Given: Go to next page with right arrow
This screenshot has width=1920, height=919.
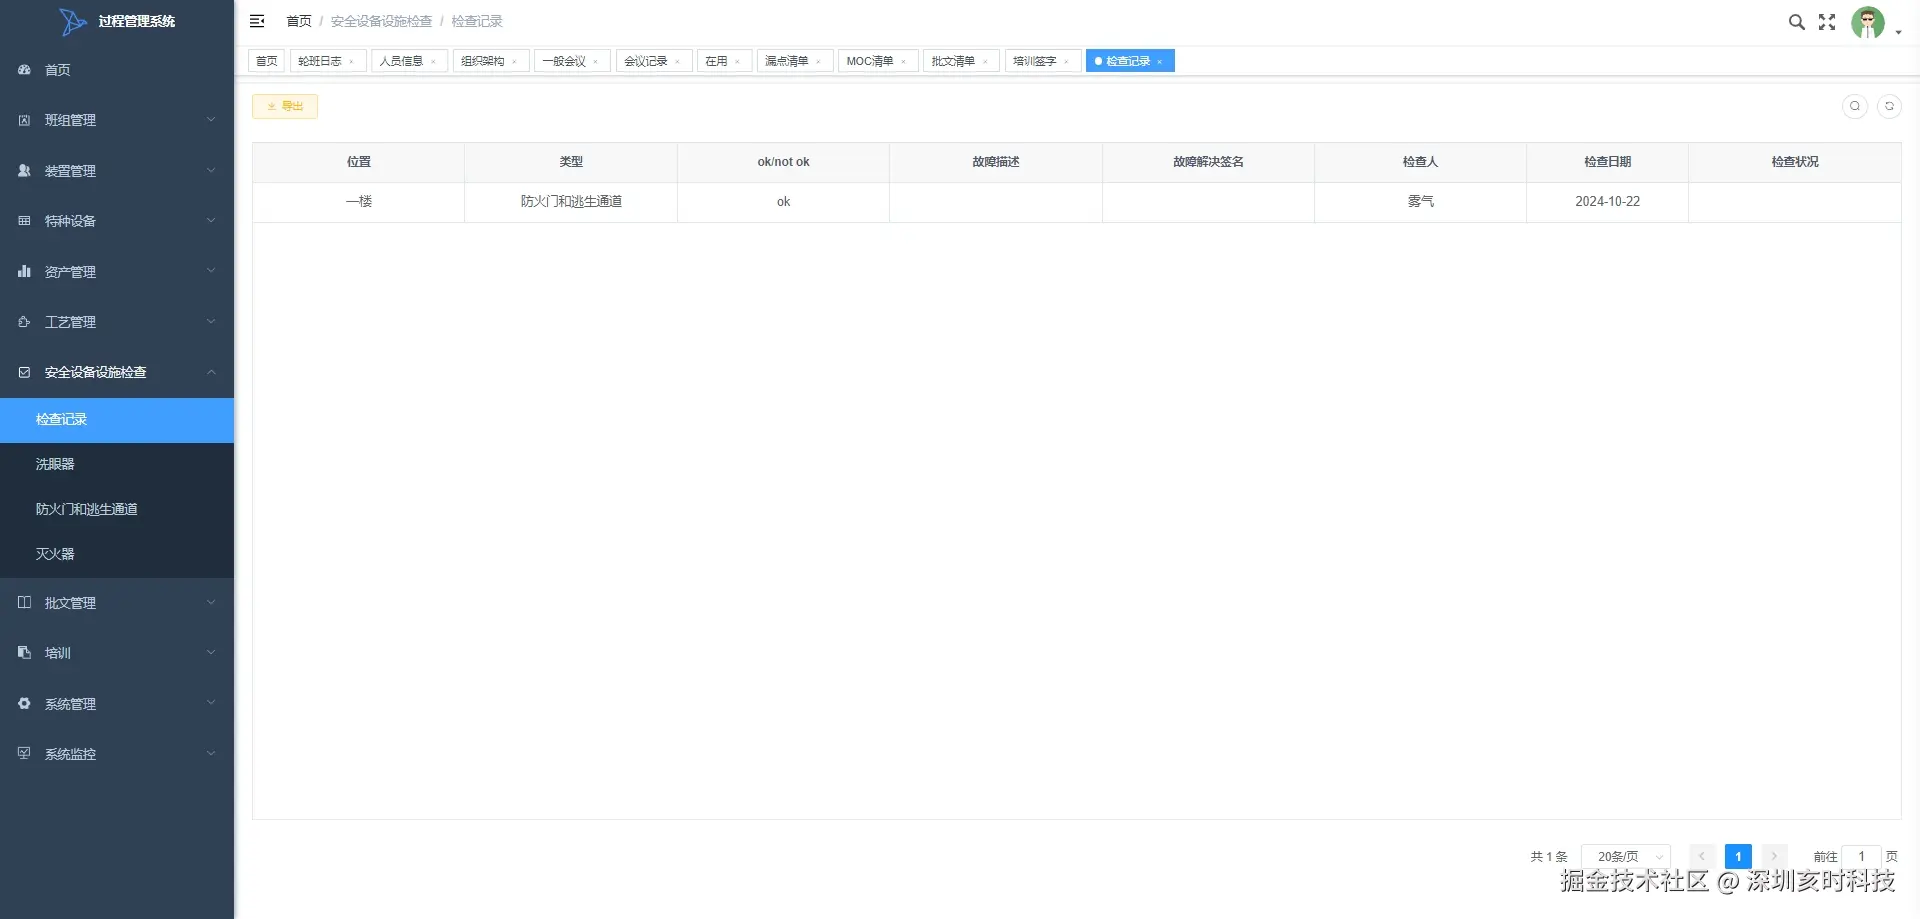Looking at the screenshot, I should pyautogui.click(x=1774, y=857).
